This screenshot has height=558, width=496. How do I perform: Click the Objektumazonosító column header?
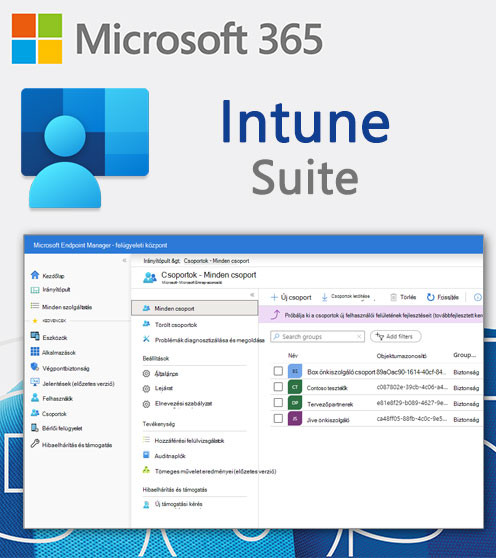(x=401, y=356)
